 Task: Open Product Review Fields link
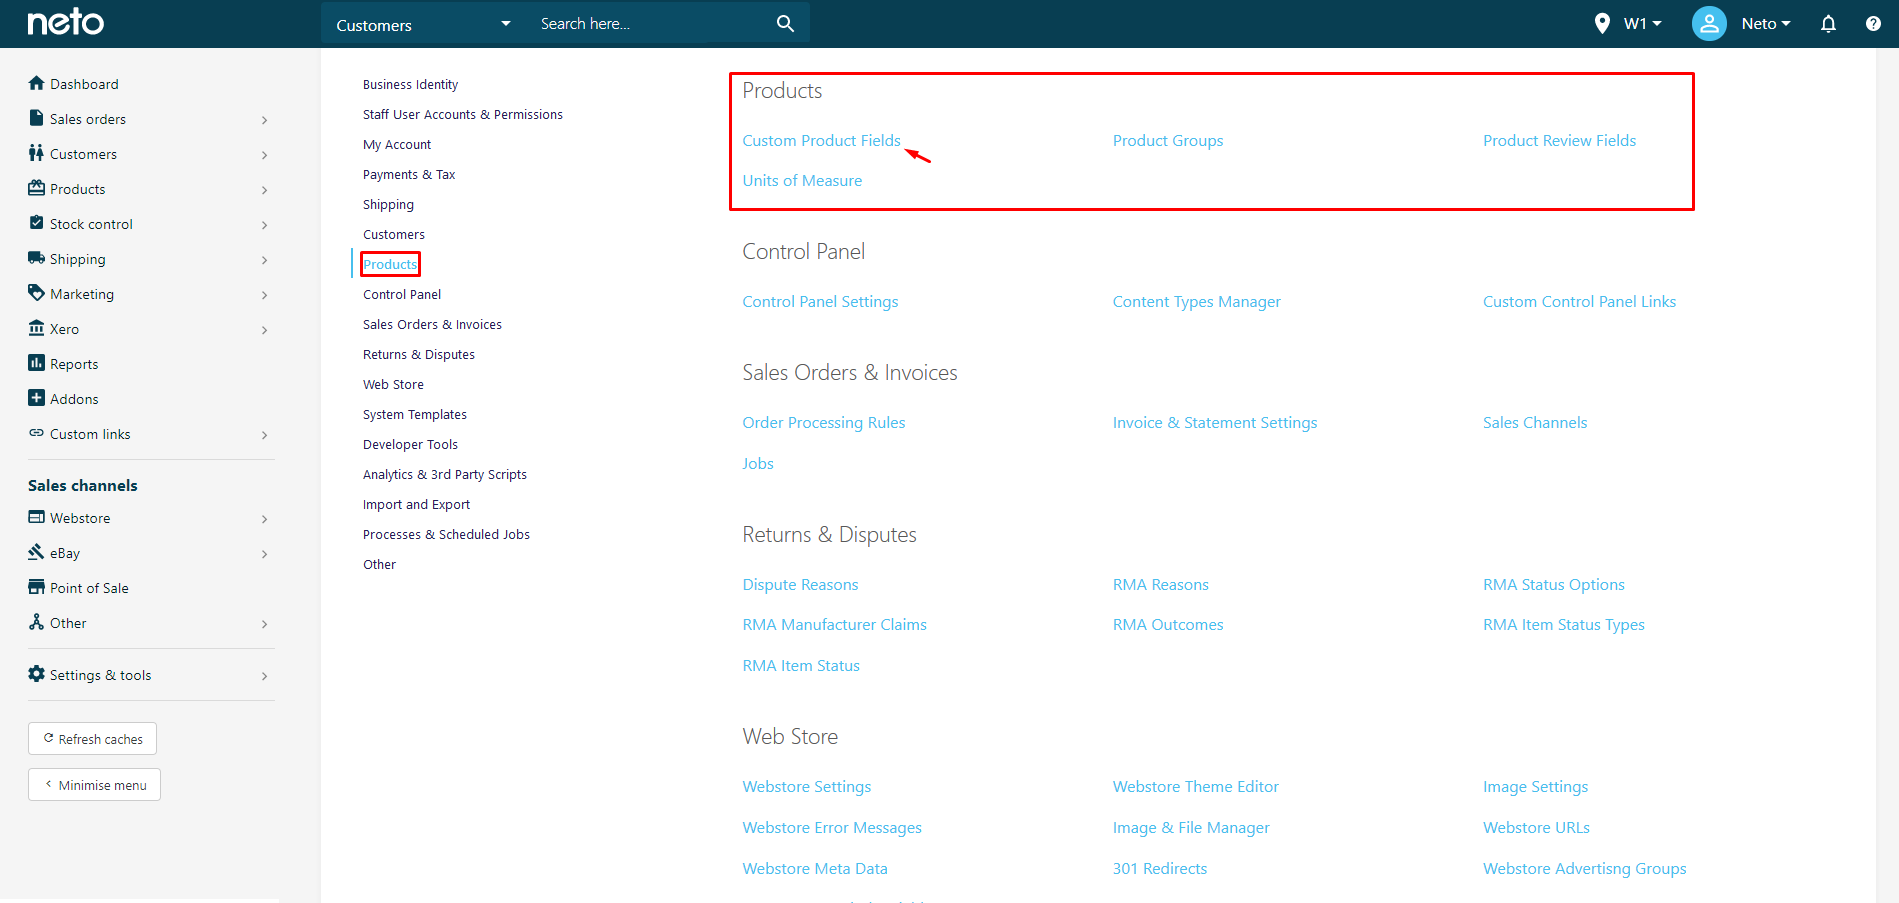pyautogui.click(x=1559, y=140)
